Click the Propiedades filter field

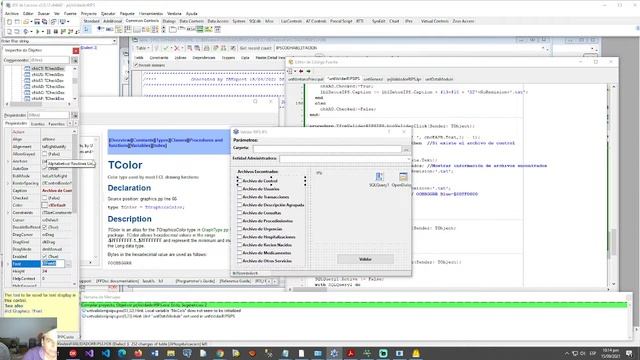point(49,115)
